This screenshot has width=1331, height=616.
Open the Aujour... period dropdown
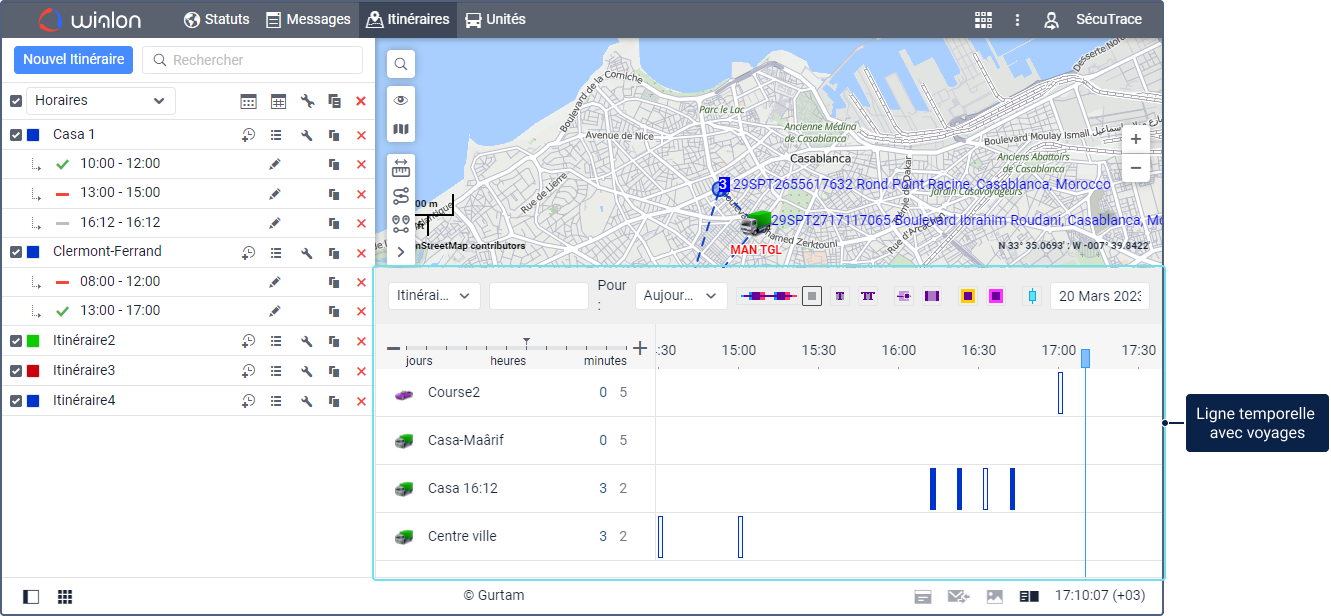[x=681, y=296]
